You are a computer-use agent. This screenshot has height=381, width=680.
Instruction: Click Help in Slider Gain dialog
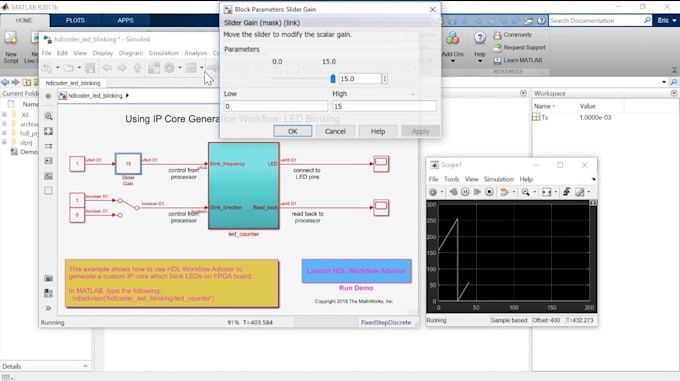click(378, 131)
